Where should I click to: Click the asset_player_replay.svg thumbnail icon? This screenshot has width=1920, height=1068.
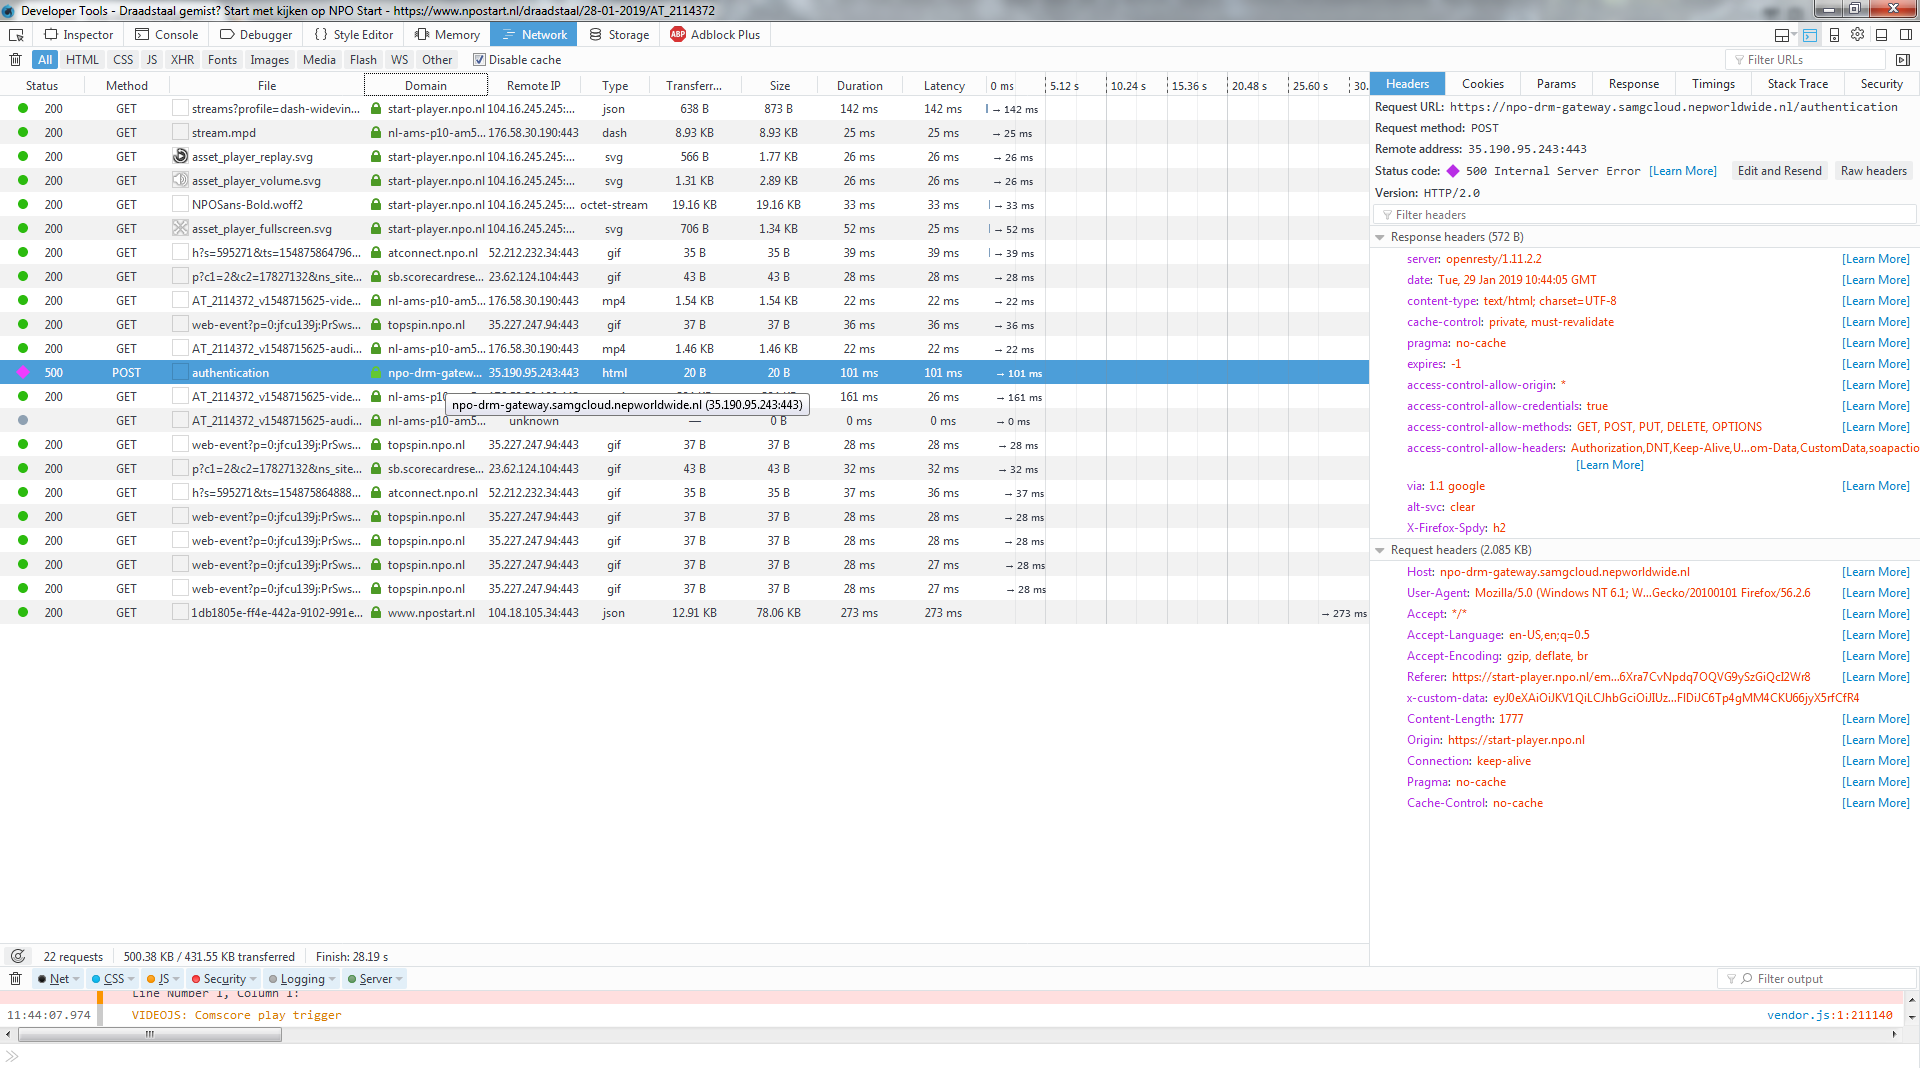[x=180, y=156]
